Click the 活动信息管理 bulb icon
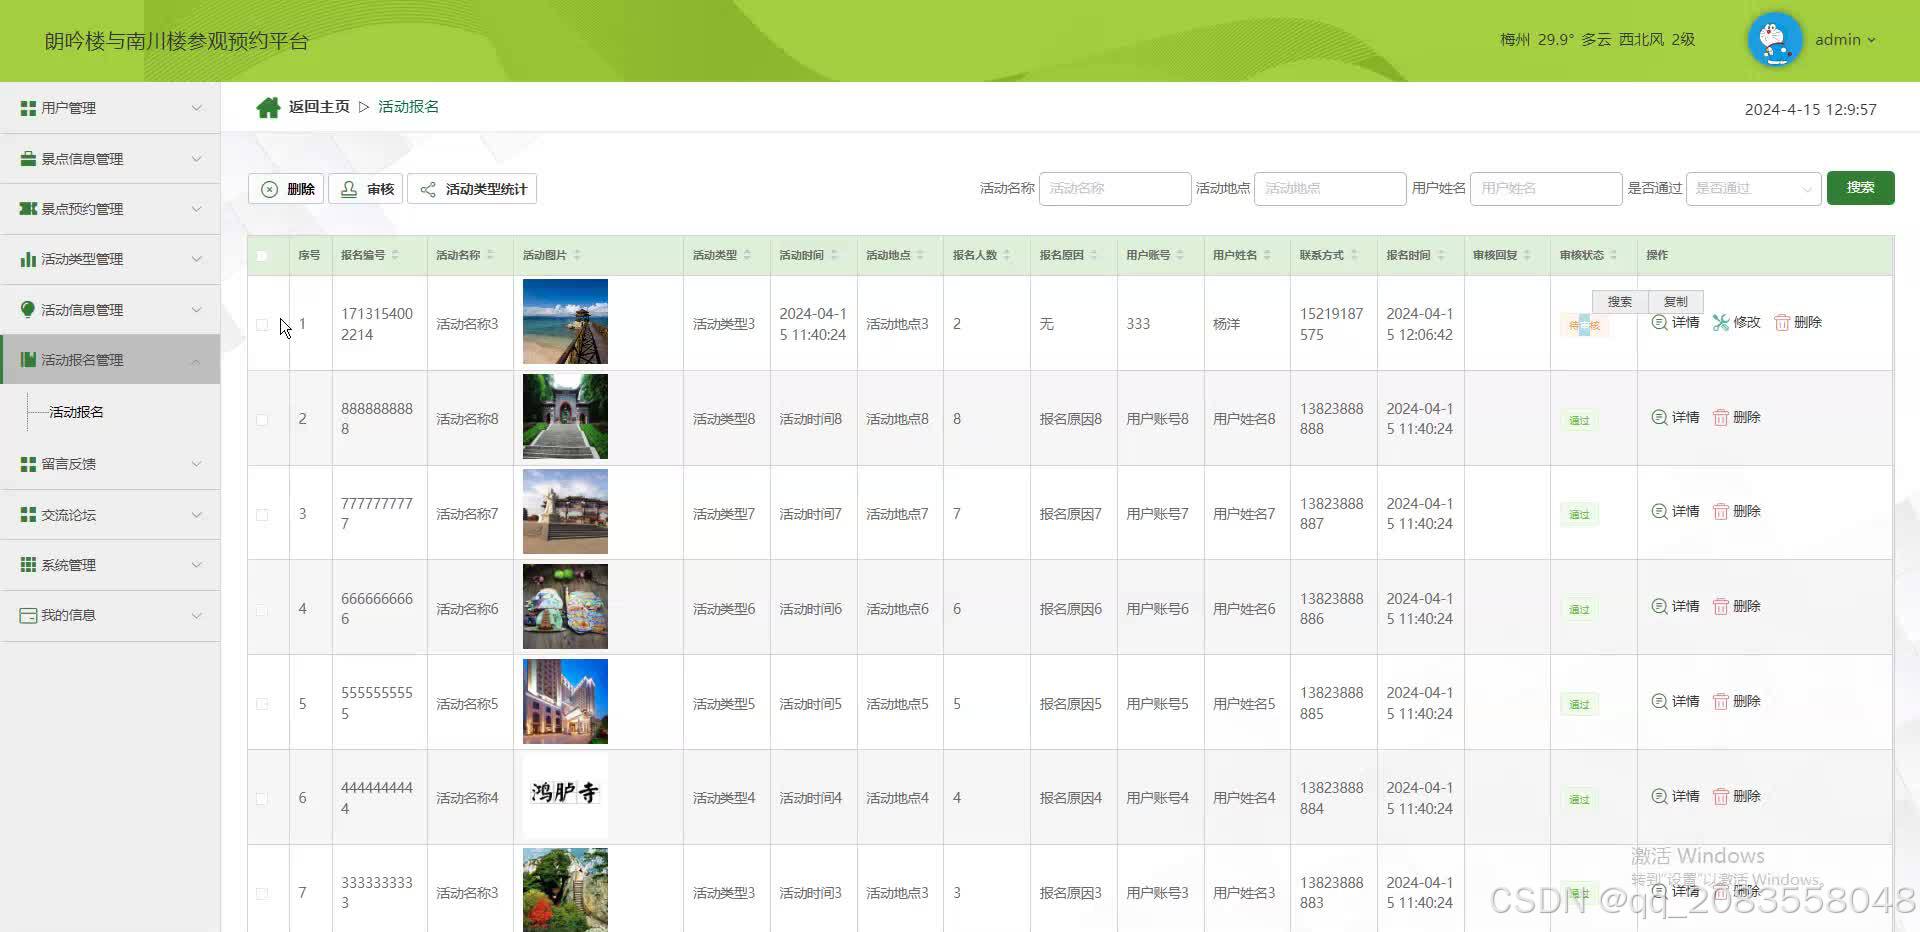 click(28, 310)
